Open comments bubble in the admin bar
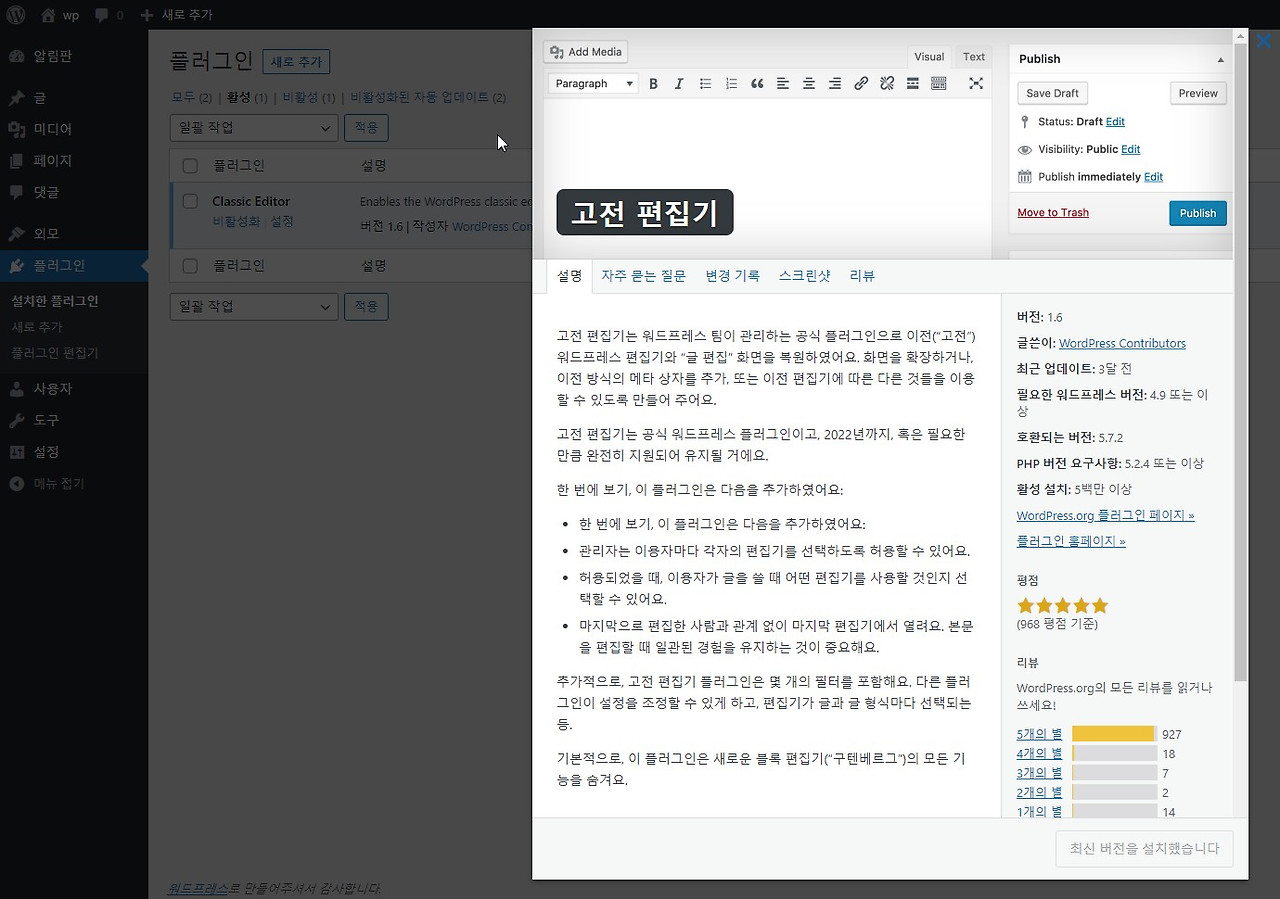The image size is (1280, 899). [x=108, y=15]
